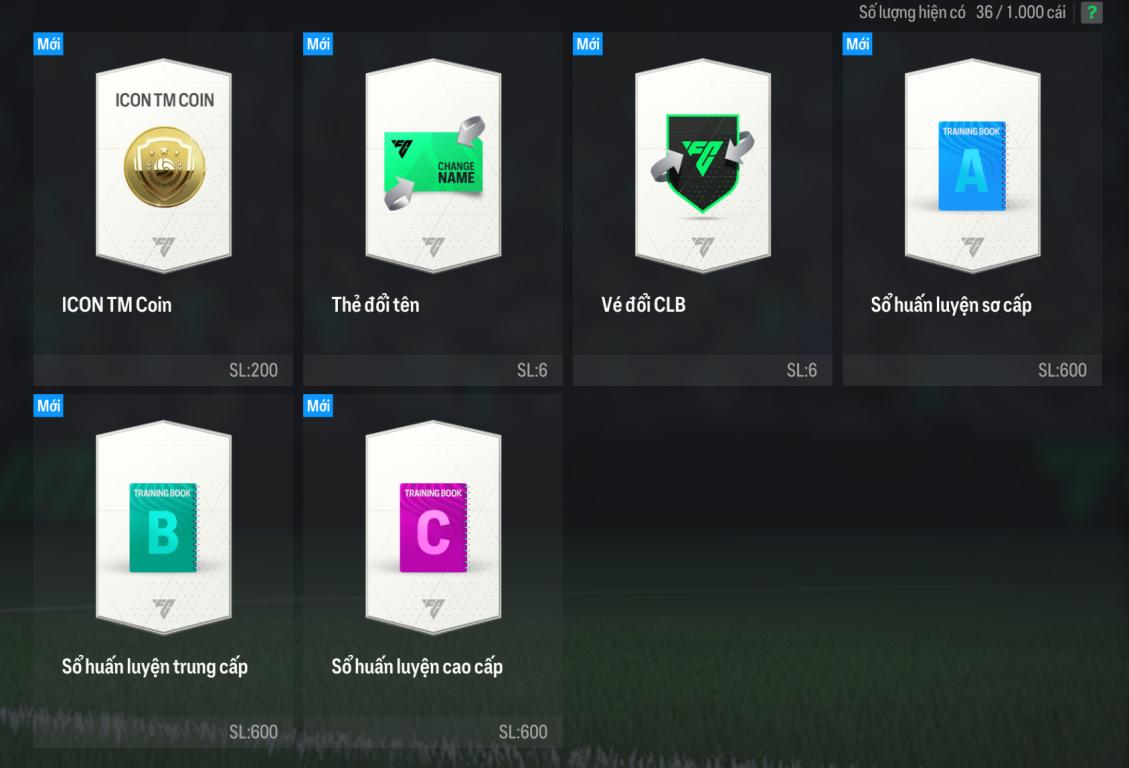Select the blue Training Book A icon
1129x768 pixels.
(x=971, y=166)
